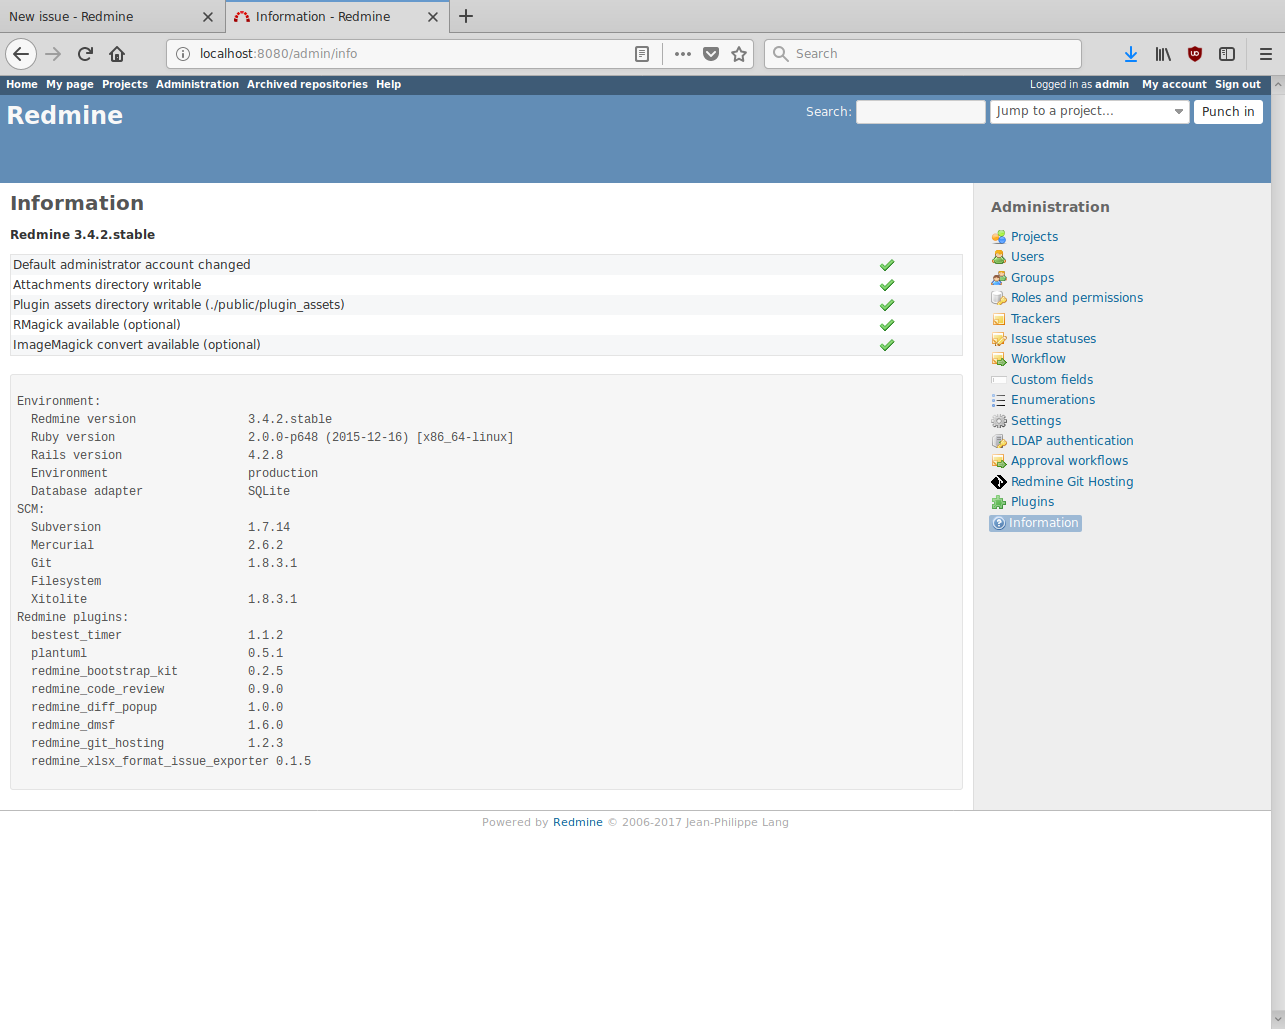Focus the Redmine Search input field
The image size is (1285, 1029).
point(920,111)
